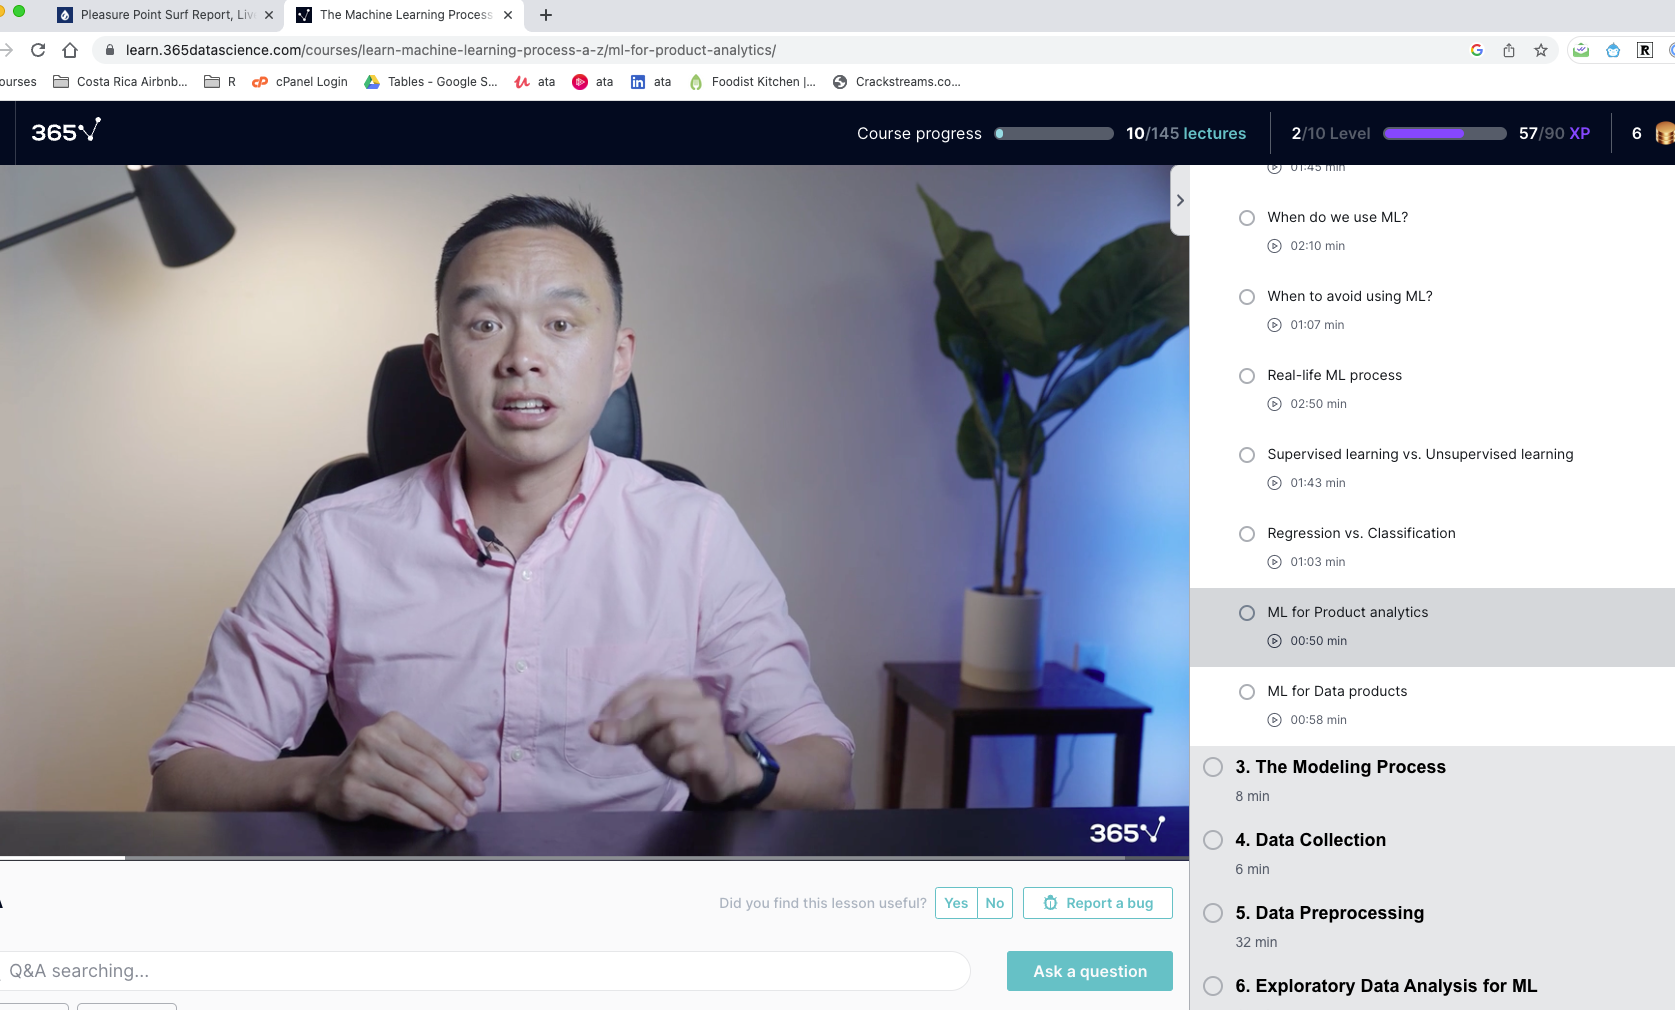
Task: Open the Crackstreams bookmark
Action: pos(897,82)
